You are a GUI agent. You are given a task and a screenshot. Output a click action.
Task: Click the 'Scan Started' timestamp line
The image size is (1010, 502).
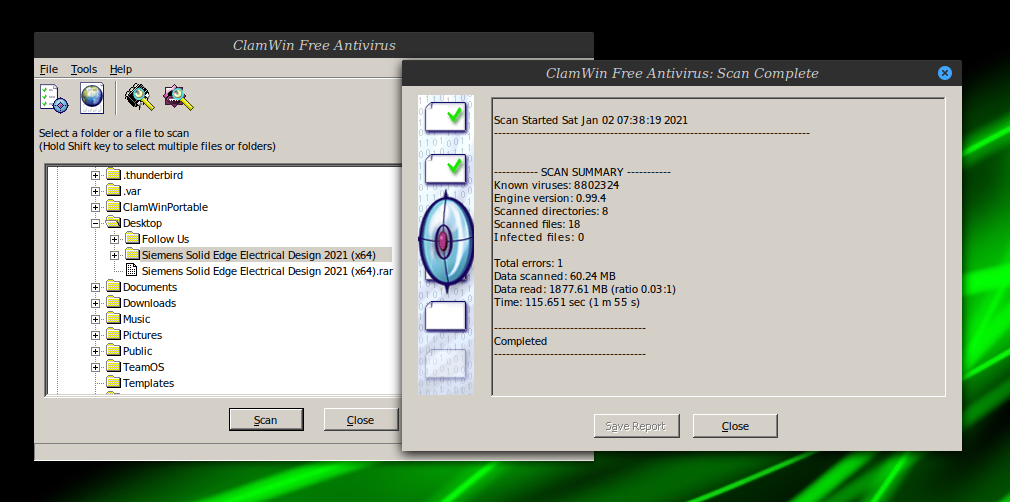pyautogui.click(x=591, y=120)
